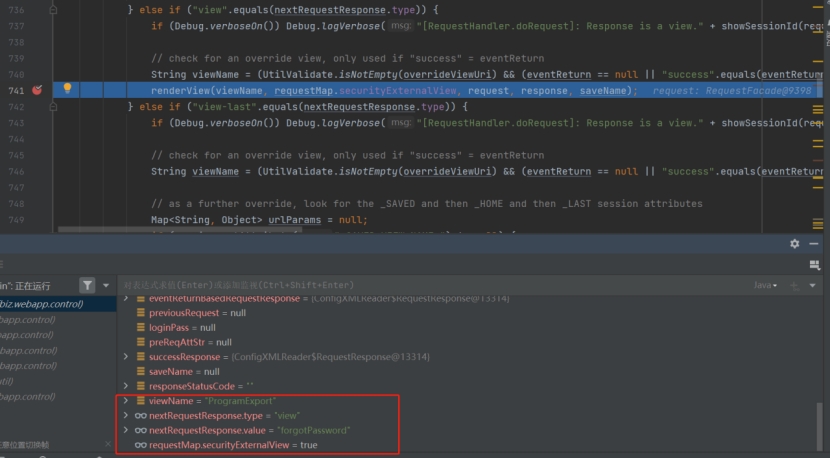Open the debug panel settings gear
Screen dimensions: 830x458
click(795, 244)
